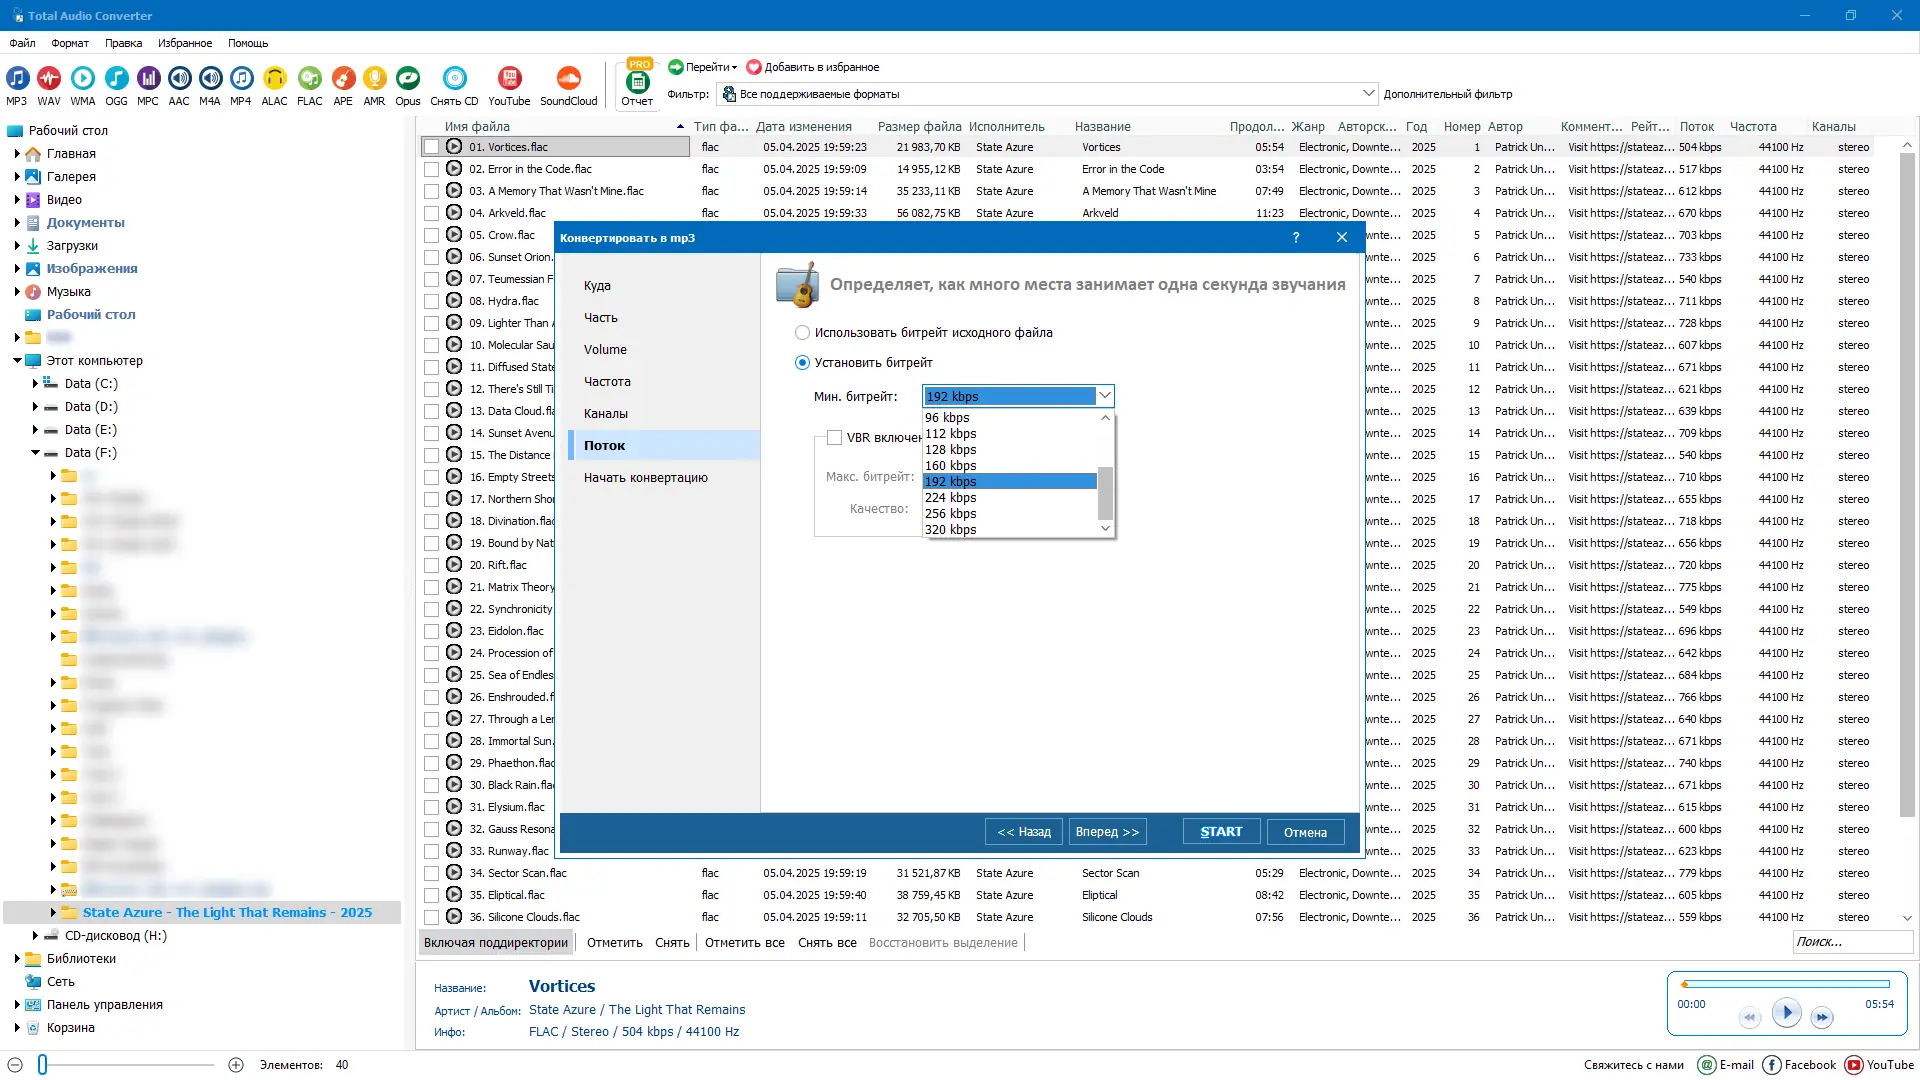Image resolution: width=1920 pixels, height=1080 pixels.
Task: Click the WAV format icon
Action: [48, 80]
